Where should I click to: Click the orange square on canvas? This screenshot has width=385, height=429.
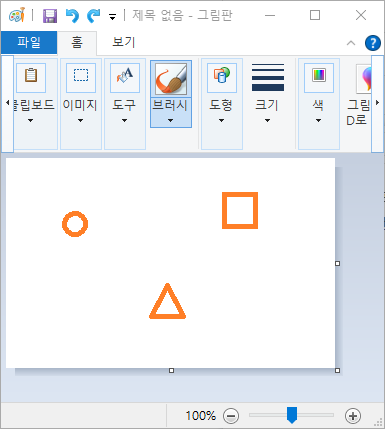[x=240, y=210]
